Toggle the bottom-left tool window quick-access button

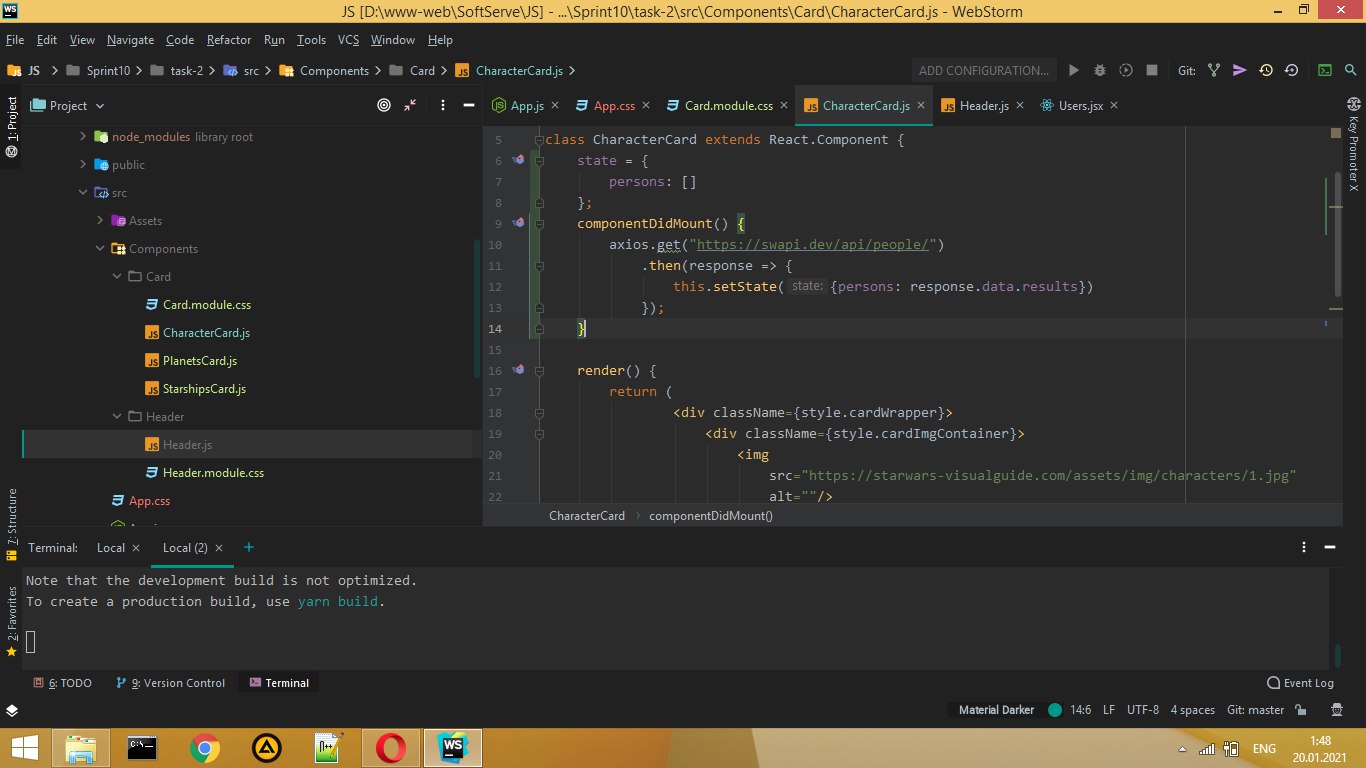coord(11,710)
